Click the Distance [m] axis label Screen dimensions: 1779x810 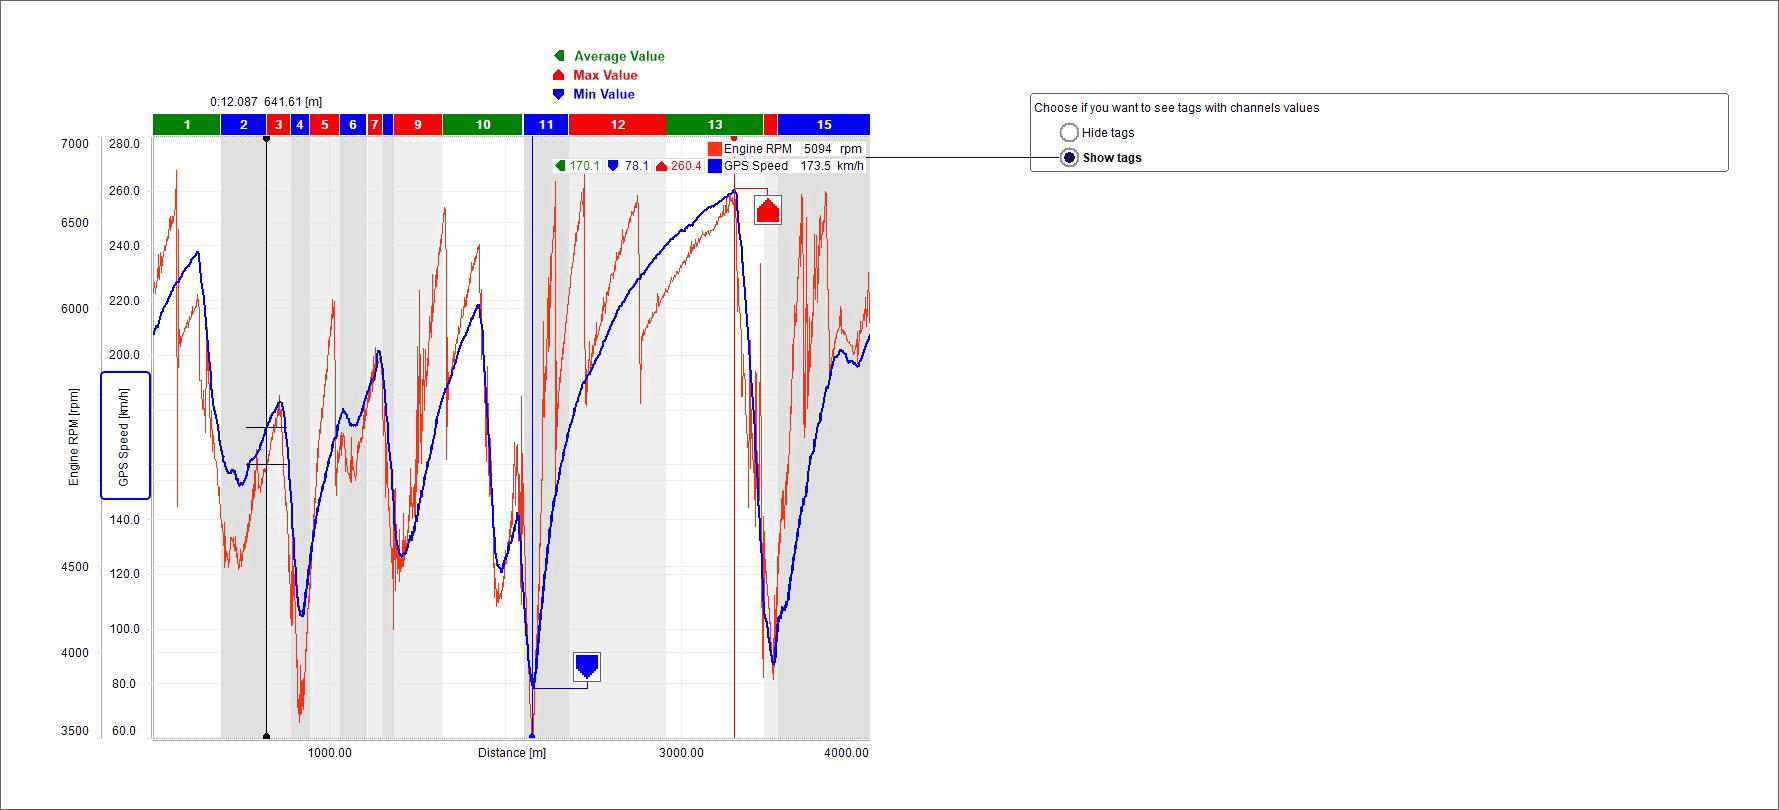(512, 752)
